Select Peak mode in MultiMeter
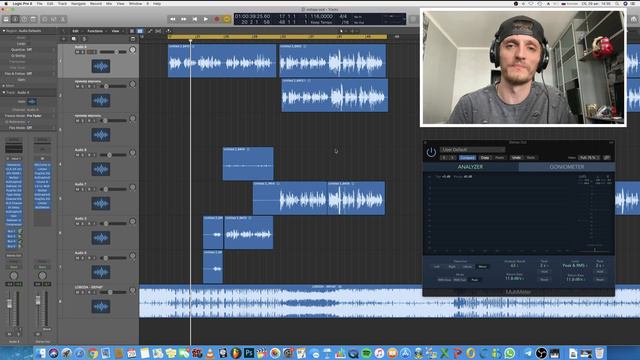Image resolution: width=640 pixels, height=360 pixels. tap(475, 280)
